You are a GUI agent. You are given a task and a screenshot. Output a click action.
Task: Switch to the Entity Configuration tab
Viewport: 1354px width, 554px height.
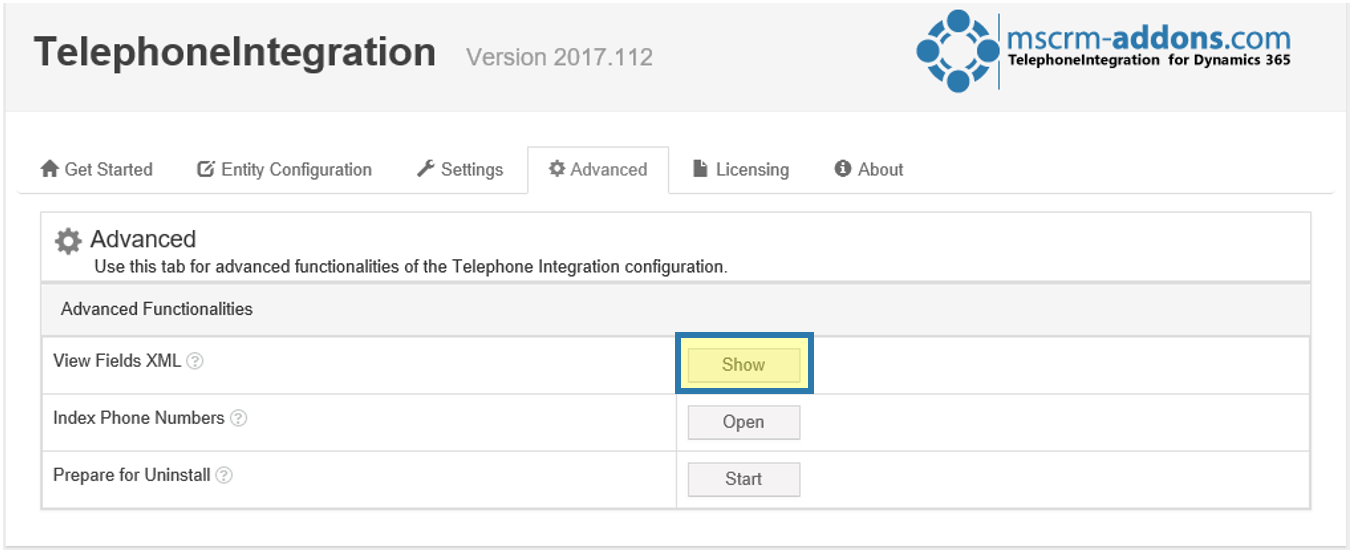tap(285, 170)
